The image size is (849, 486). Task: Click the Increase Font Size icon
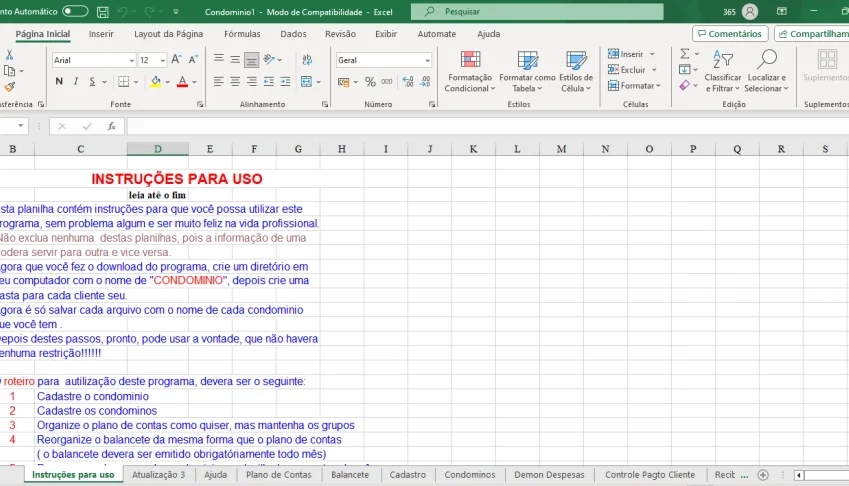coord(176,60)
